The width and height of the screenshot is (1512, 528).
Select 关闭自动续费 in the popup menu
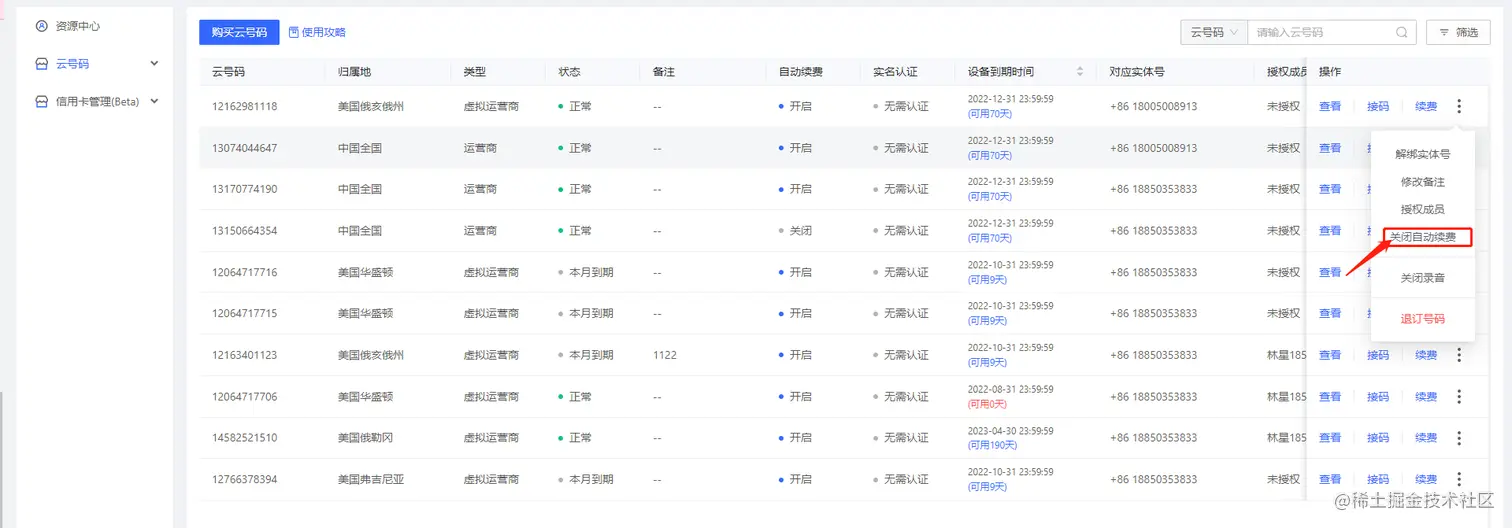click(1422, 237)
